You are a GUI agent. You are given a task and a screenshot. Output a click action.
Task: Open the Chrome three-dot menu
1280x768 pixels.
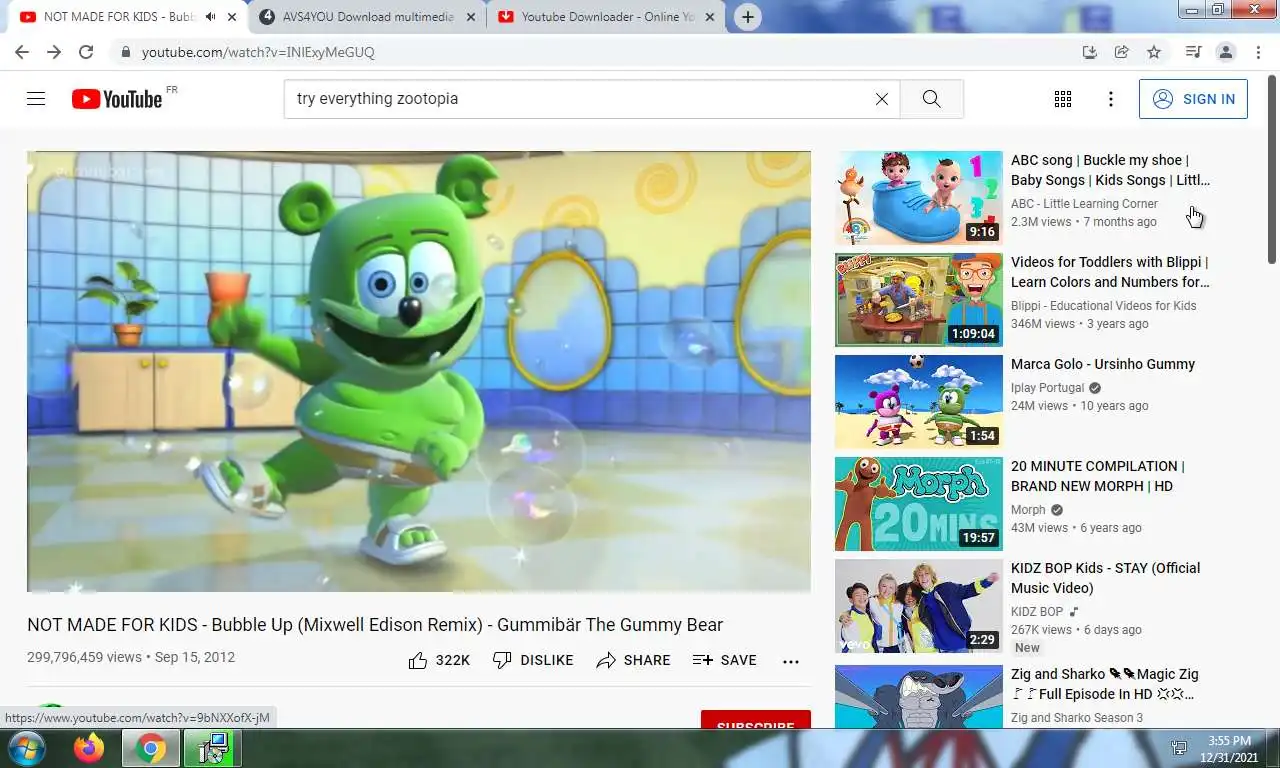coord(1257,52)
